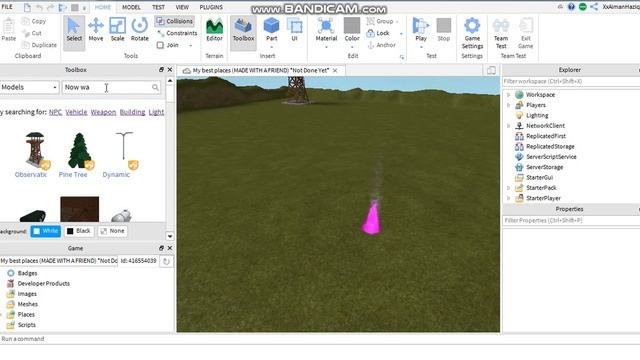The height and width of the screenshot is (360, 640).
Task: Expand the Players node
Action: 509,105
